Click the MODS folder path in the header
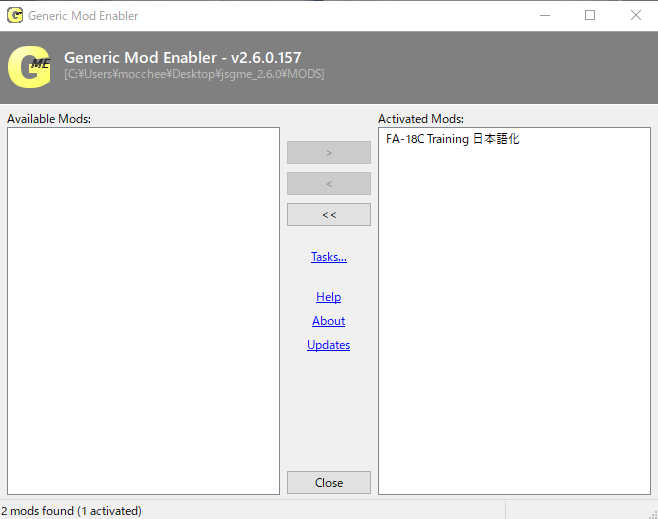658x519 pixels. pos(194,74)
